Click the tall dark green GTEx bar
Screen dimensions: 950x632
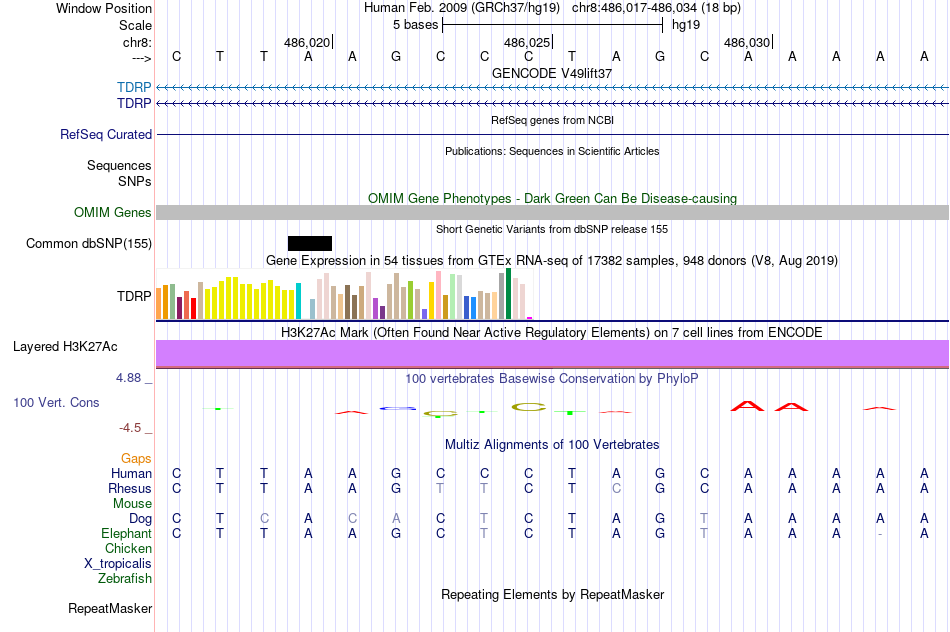pos(508,294)
